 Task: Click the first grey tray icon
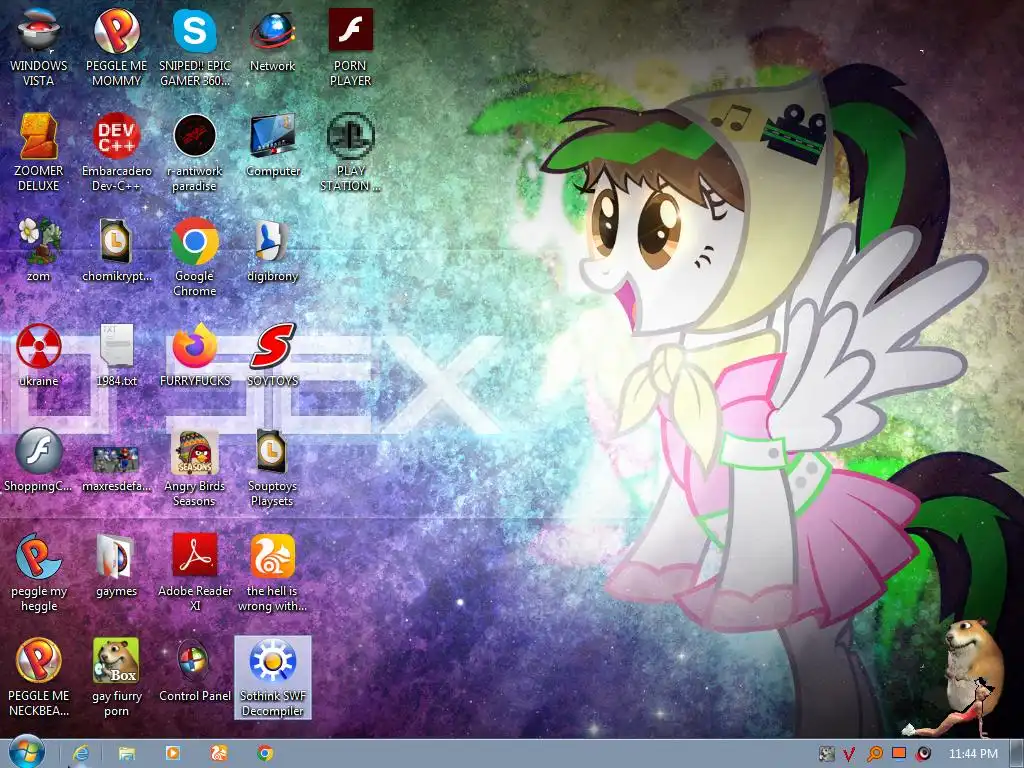pyautogui.click(x=826, y=754)
